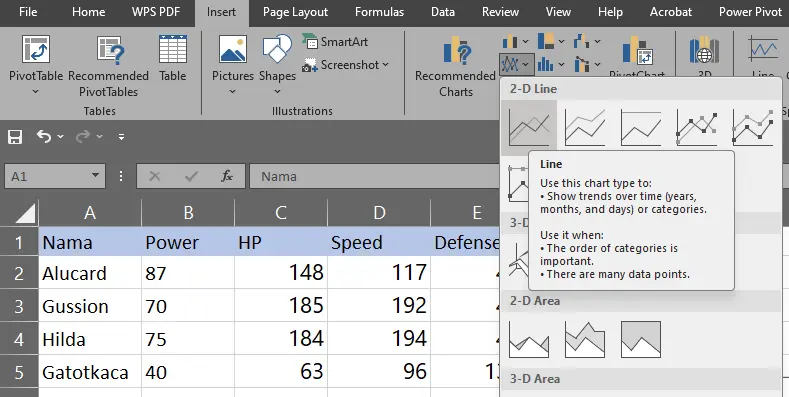
Task: Save the workbook using the floppy disk icon
Action: coord(15,136)
